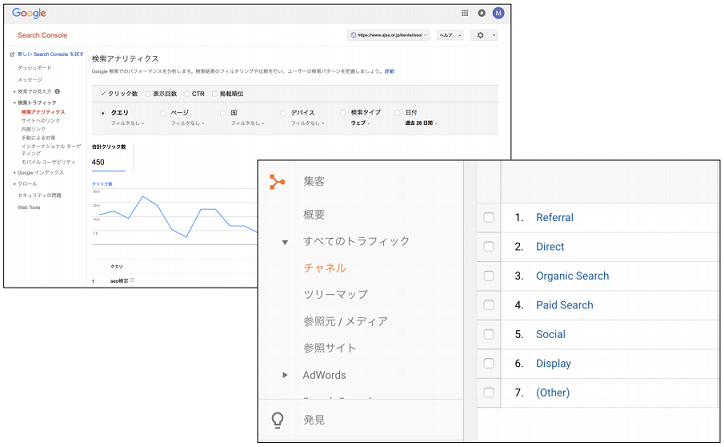Open the user account avatar
The width and height of the screenshot is (724, 447).
click(x=498, y=14)
